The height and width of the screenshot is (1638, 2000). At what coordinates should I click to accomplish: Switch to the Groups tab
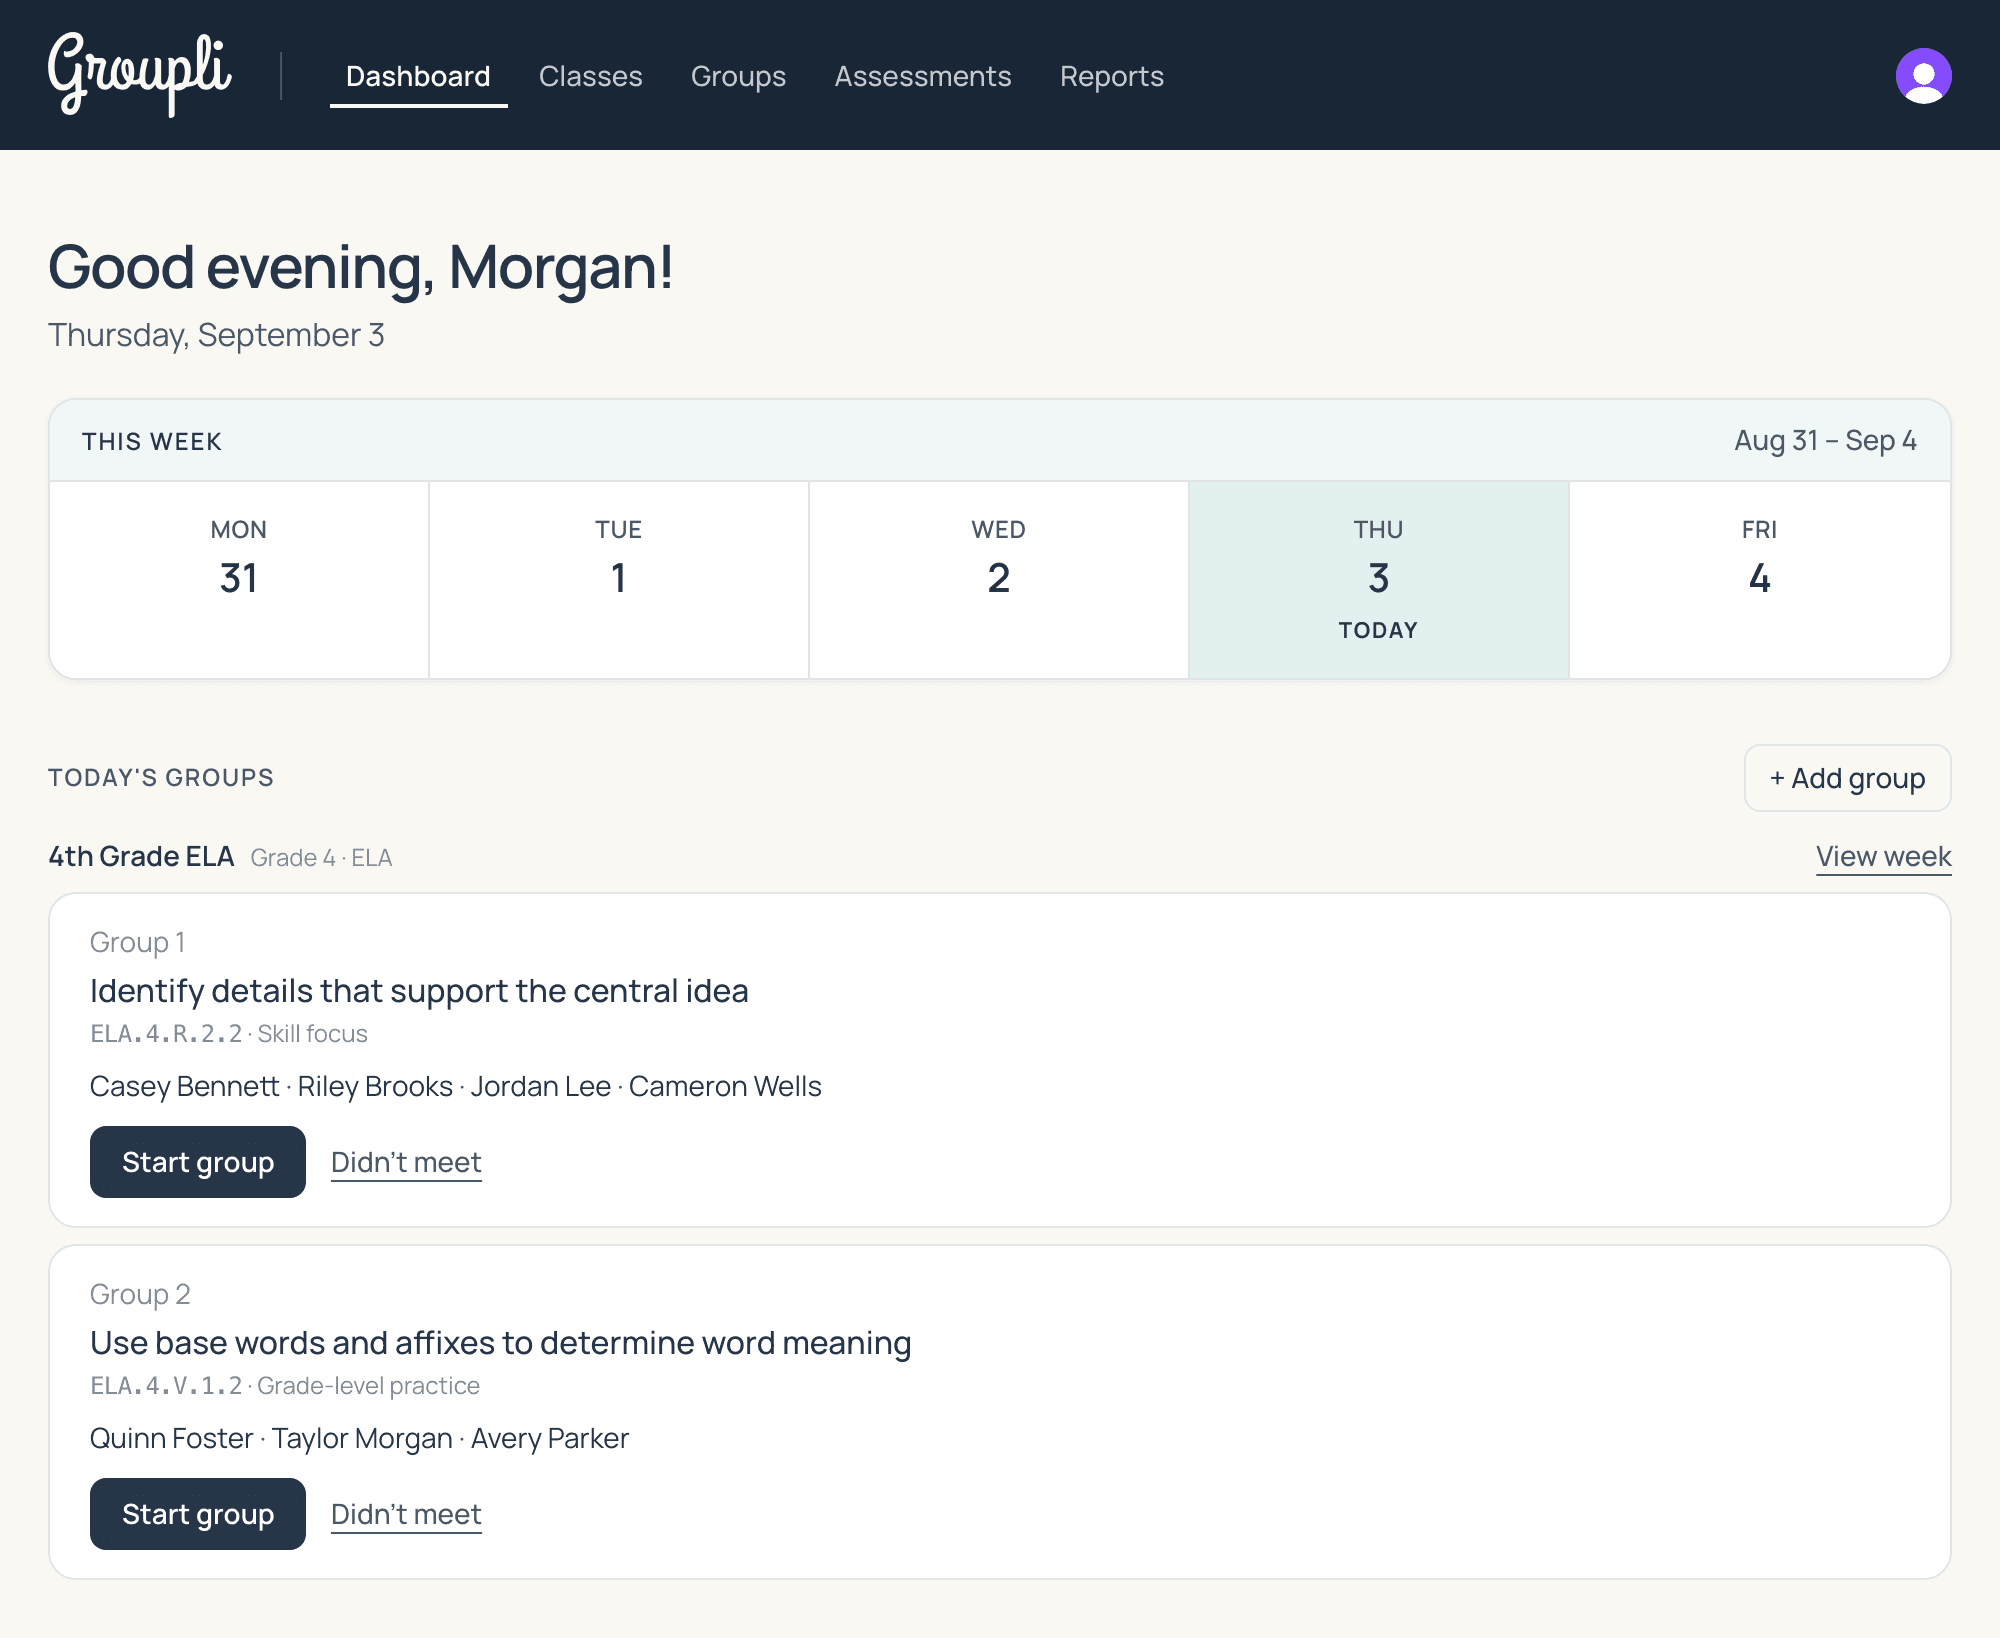738,76
